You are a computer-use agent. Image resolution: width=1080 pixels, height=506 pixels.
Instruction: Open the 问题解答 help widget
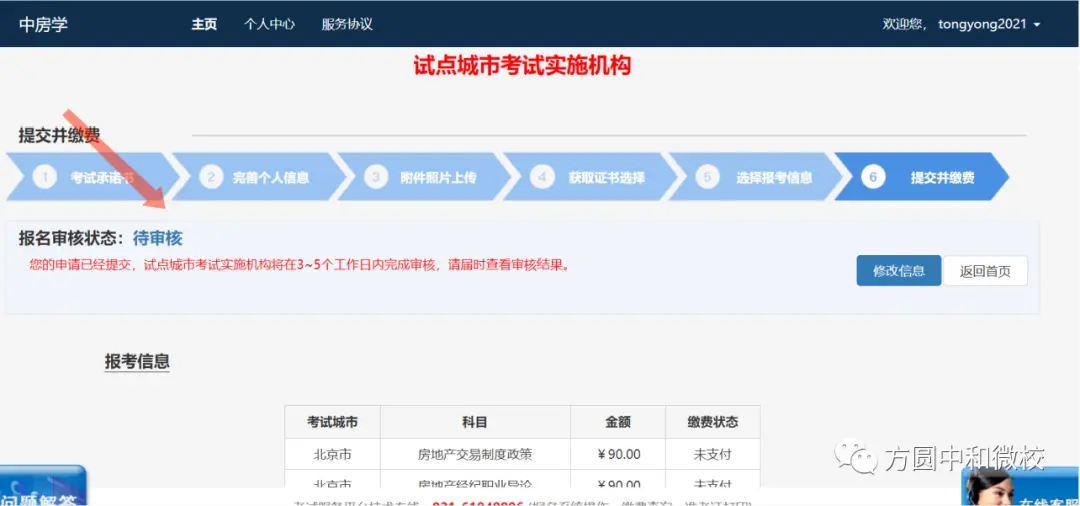[42, 489]
